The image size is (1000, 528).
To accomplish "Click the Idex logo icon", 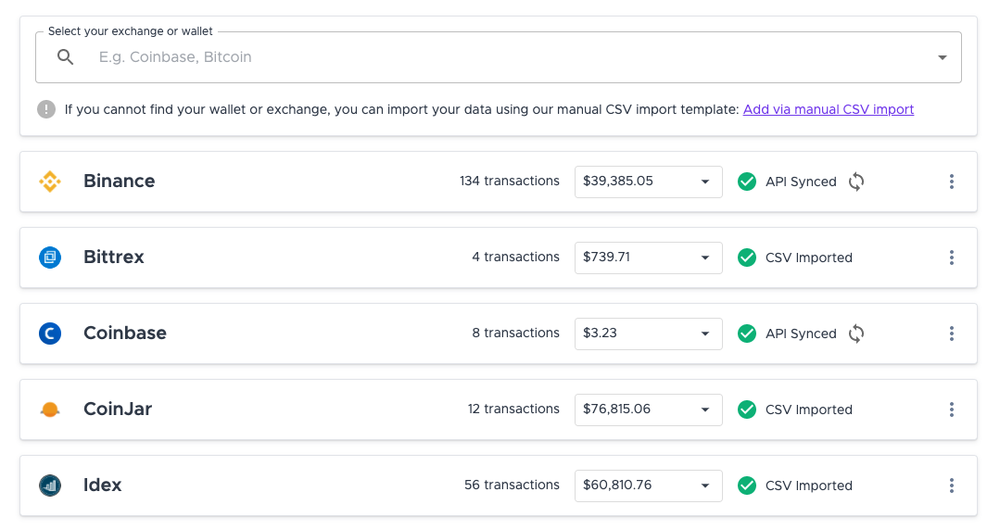I will pos(50,485).
